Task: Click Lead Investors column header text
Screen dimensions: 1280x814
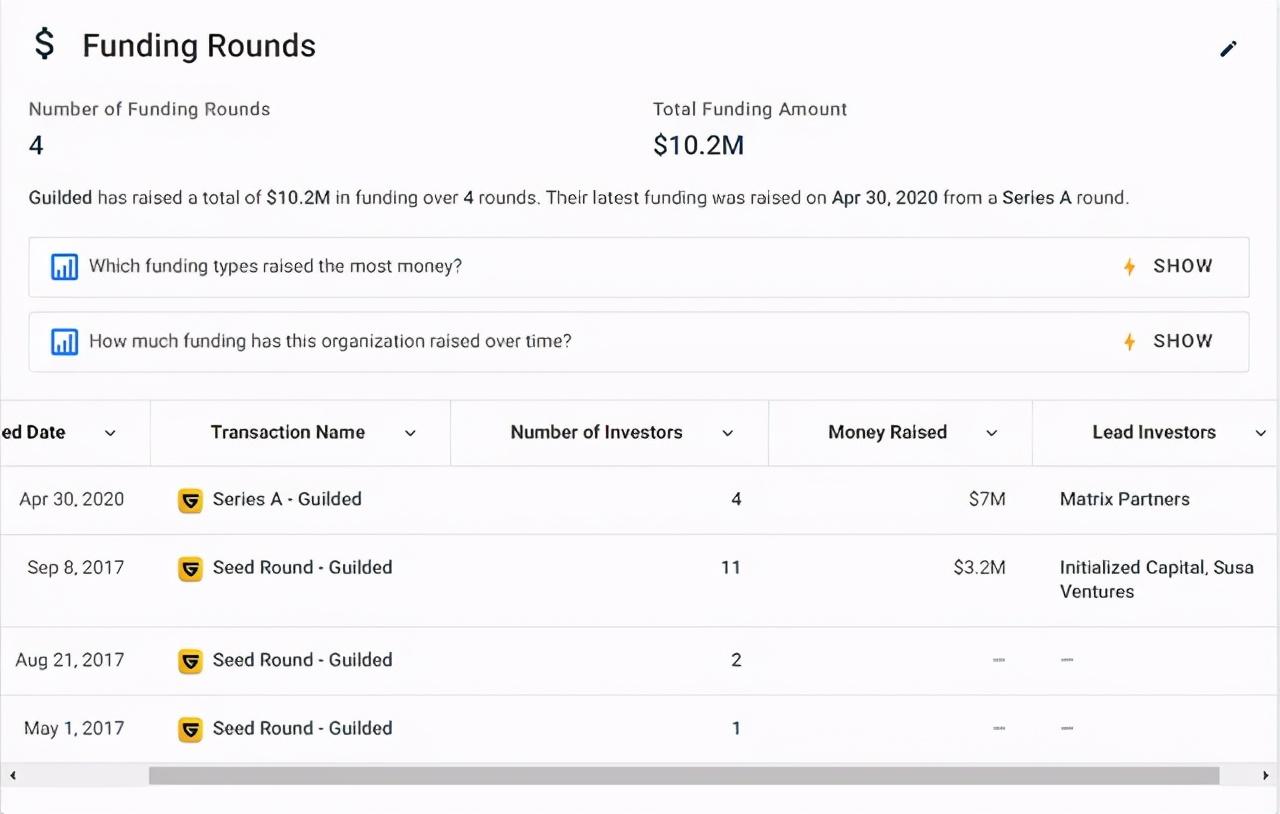Action: (1154, 432)
